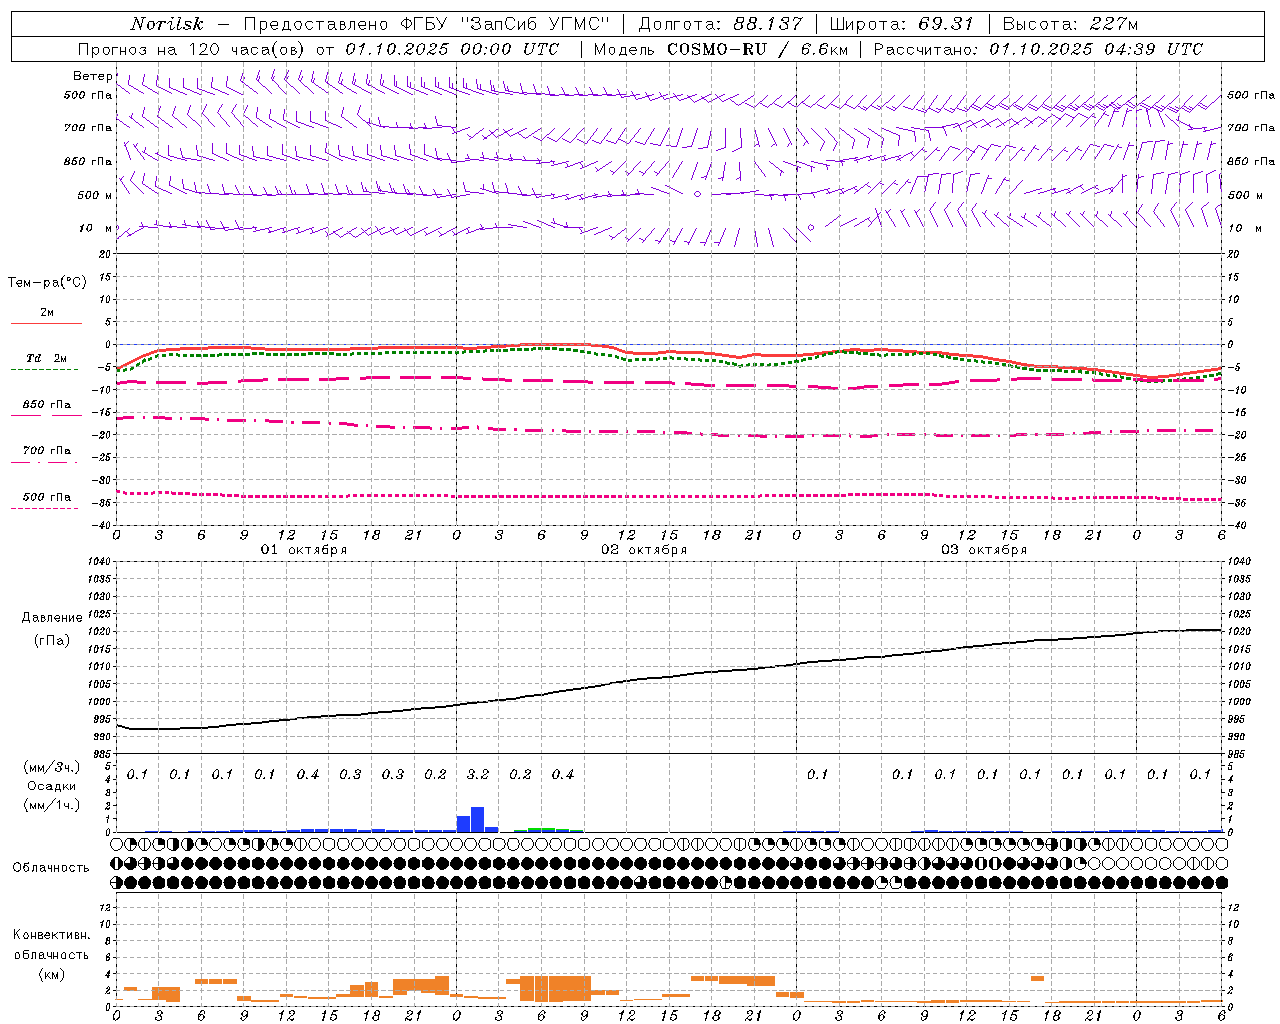Click the (гПа) unit under Давление
1280x1024 pixels.
tap(52, 641)
